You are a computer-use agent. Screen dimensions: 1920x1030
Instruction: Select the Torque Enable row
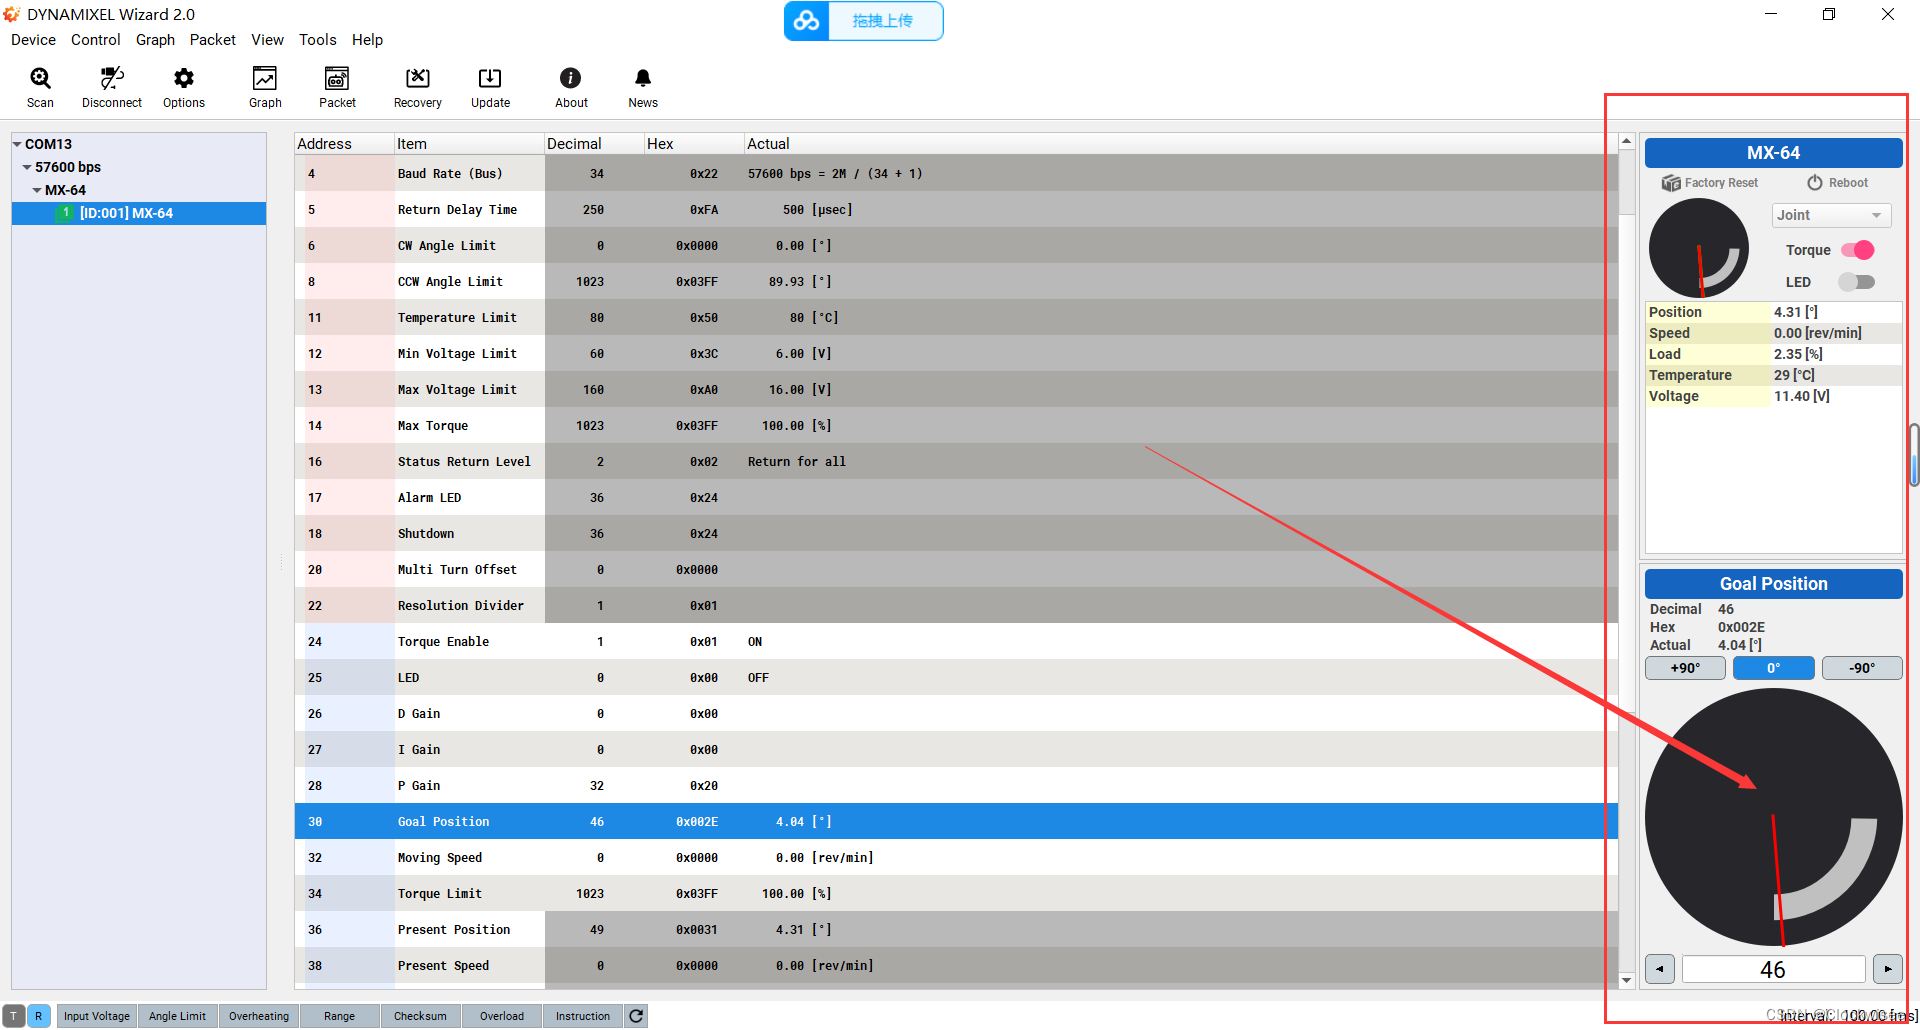tap(956, 641)
